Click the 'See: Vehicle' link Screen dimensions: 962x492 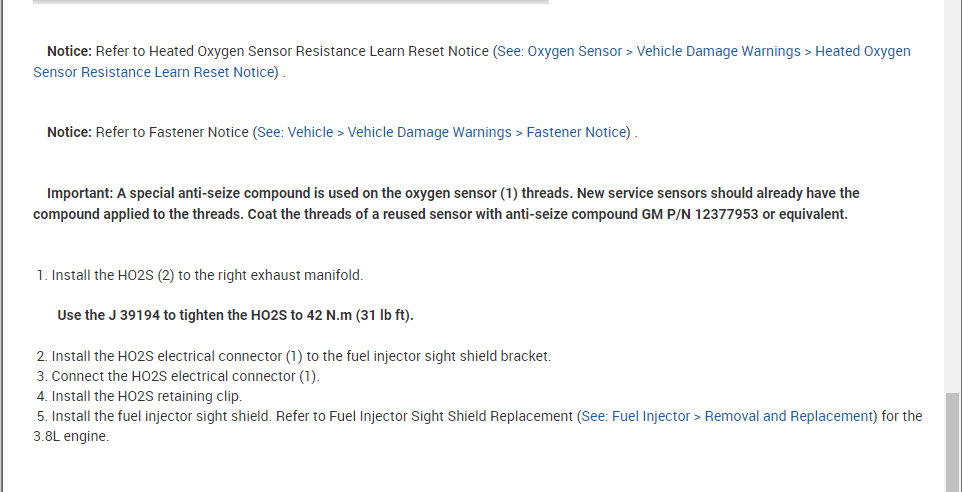(295, 132)
